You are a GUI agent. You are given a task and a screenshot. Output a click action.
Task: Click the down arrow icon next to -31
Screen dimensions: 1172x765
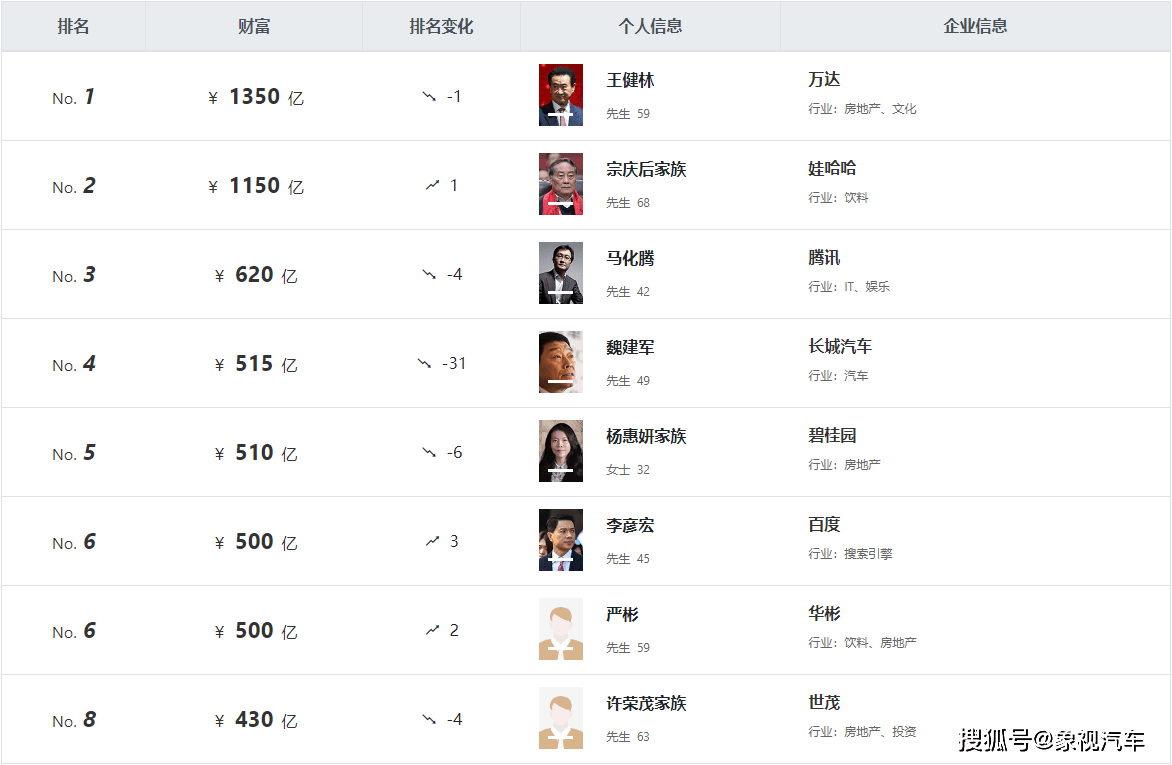click(x=424, y=363)
